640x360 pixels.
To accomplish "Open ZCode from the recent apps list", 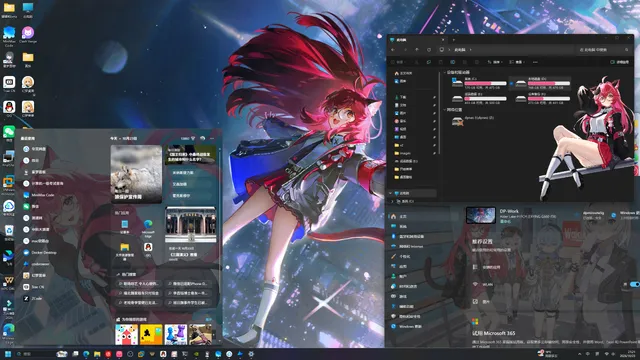I will (33, 299).
